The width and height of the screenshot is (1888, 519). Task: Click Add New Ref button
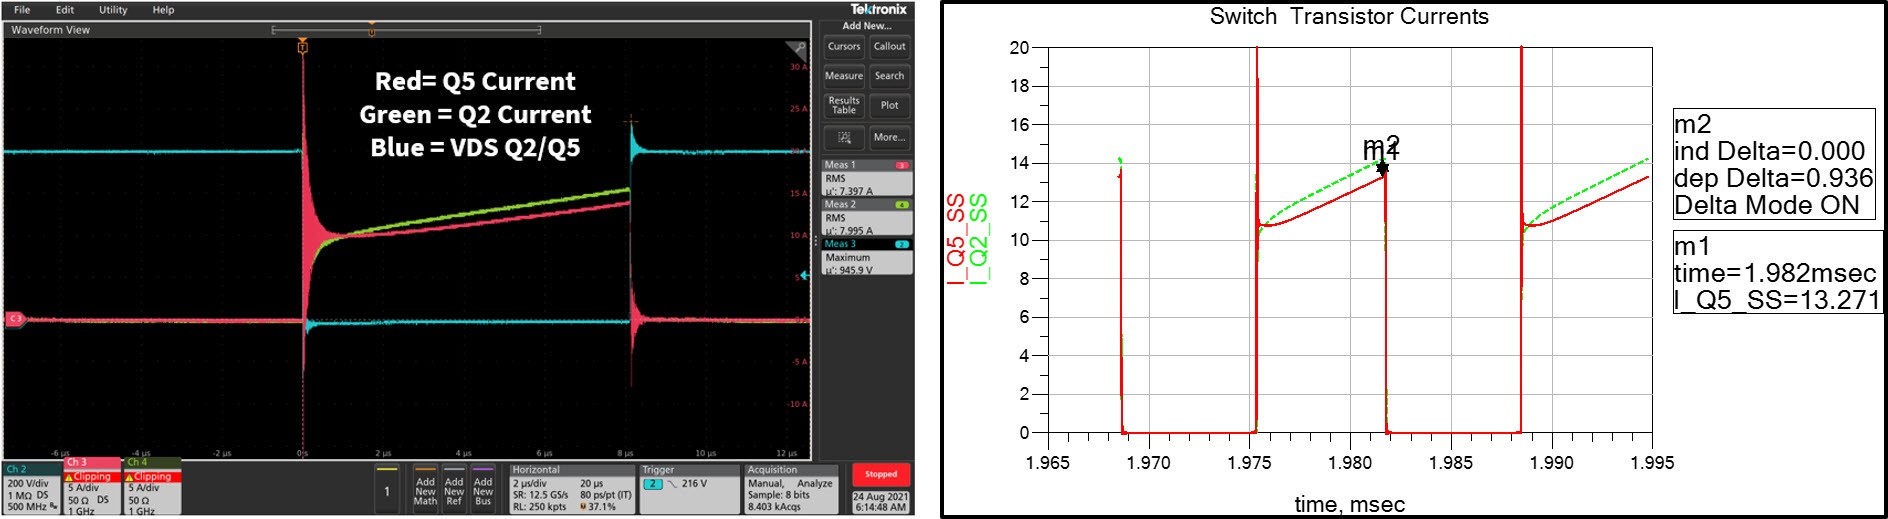(x=454, y=489)
